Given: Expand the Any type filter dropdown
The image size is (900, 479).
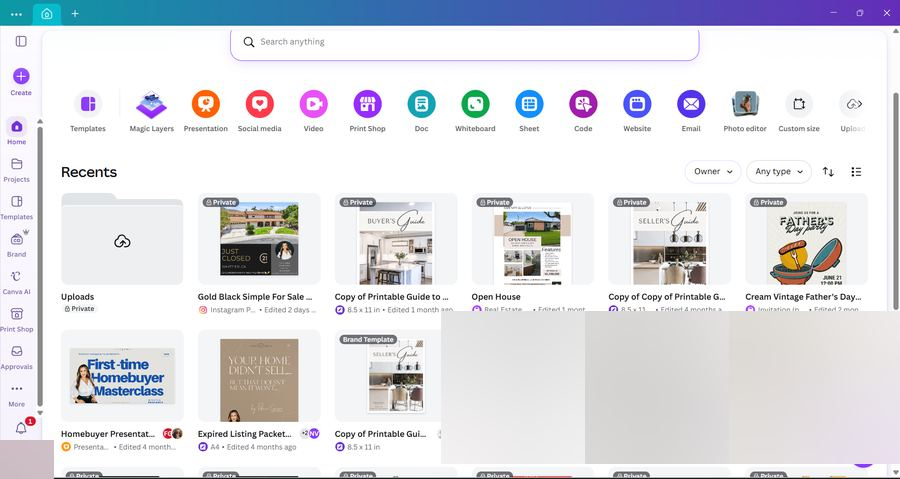Looking at the screenshot, I should [x=779, y=172].
